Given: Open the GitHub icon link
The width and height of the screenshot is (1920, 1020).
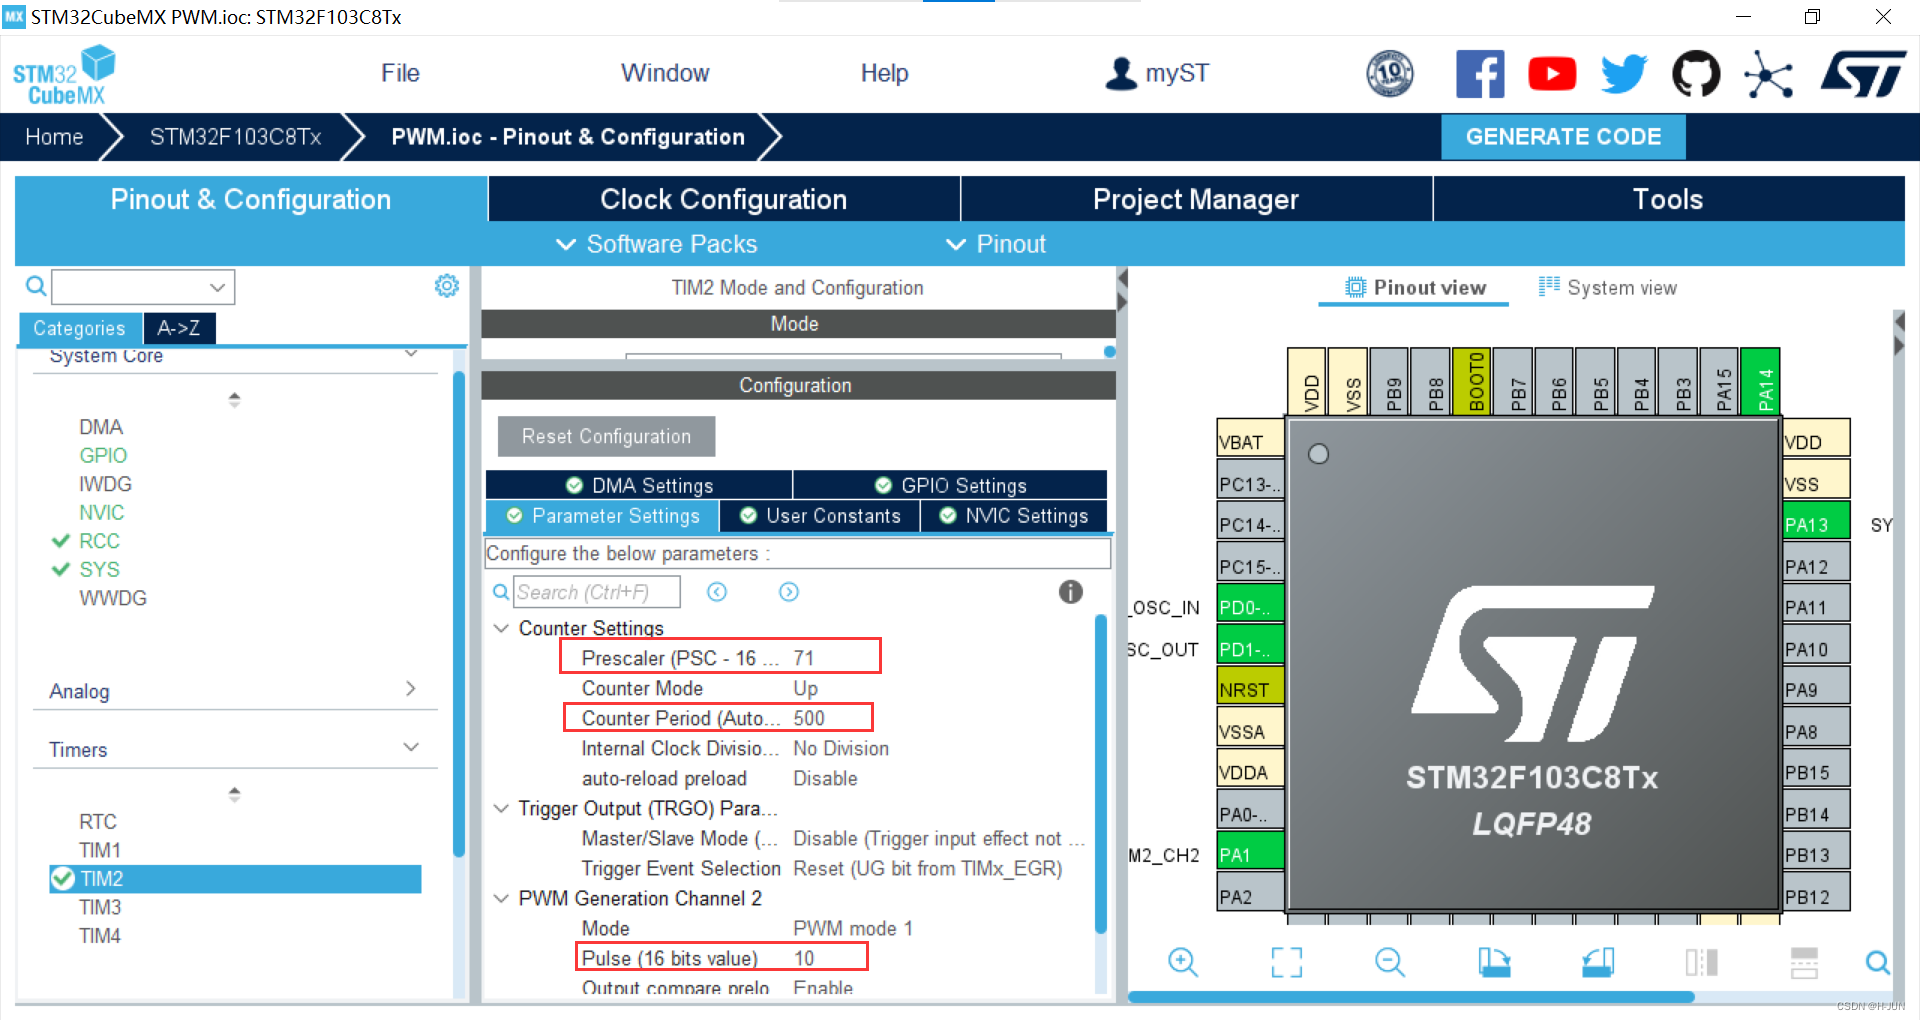Looking at the screenshot, I should 1696,74.
